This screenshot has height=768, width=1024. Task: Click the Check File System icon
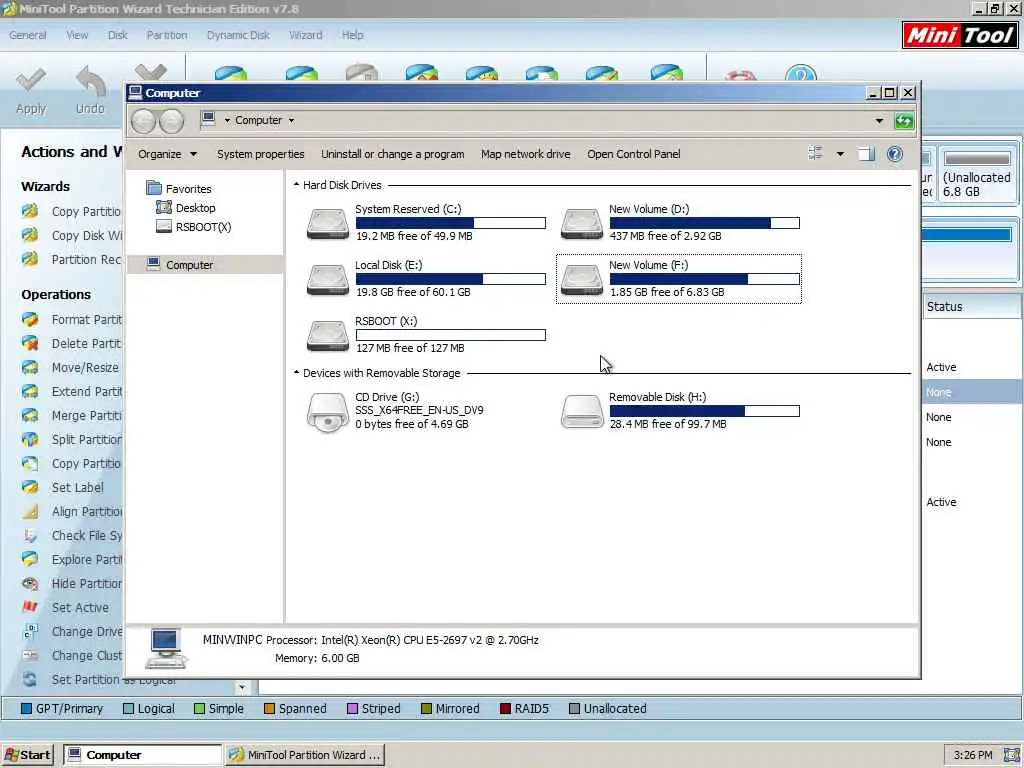(x=30, y=536)
